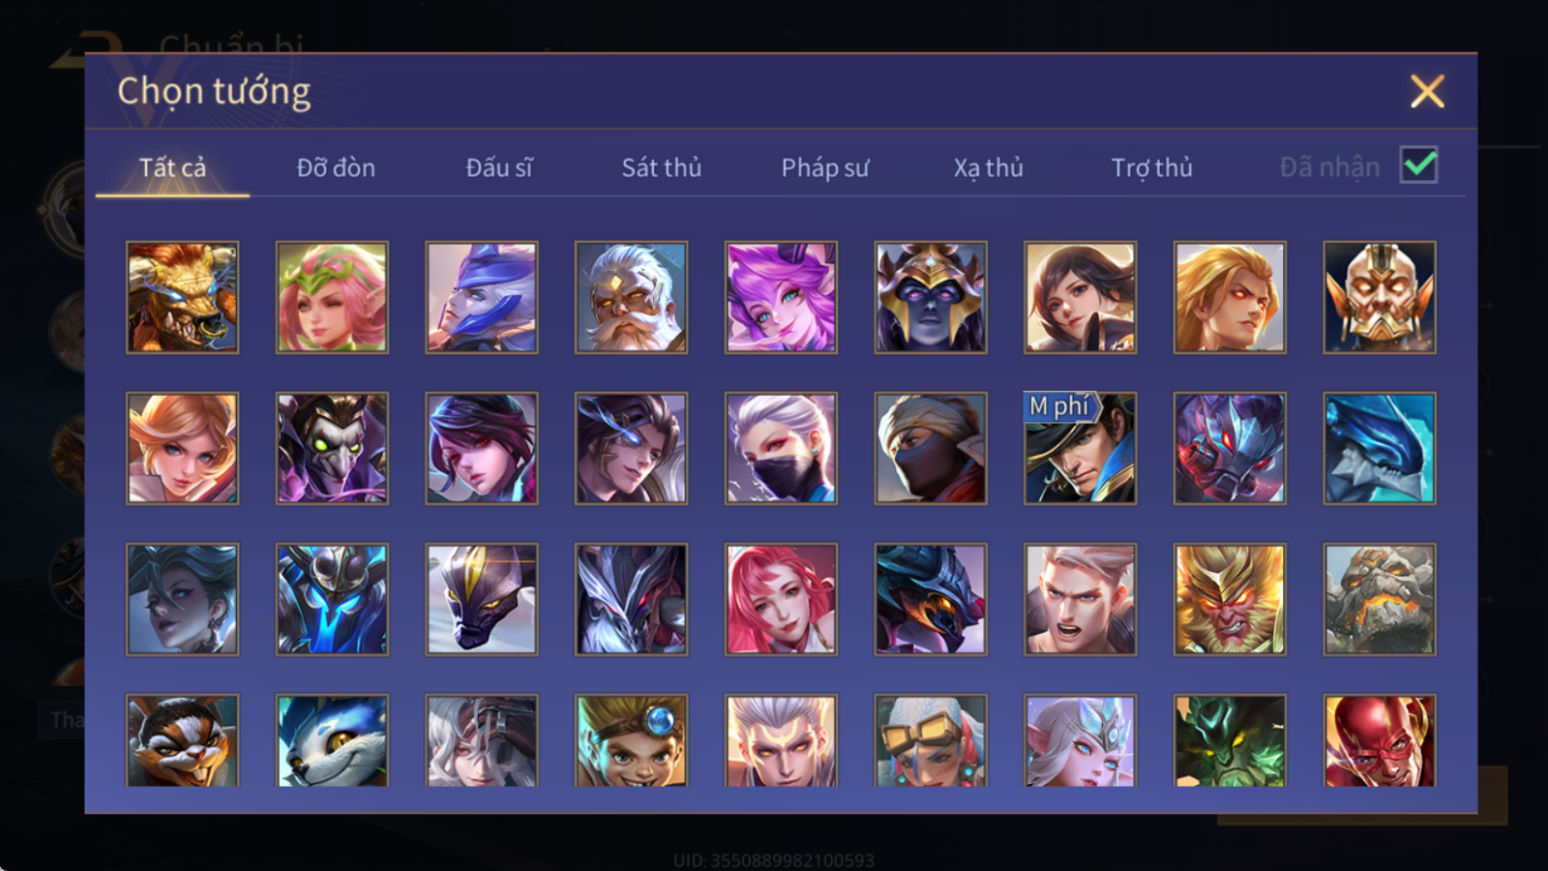The width and height of the screenshot is (1548, 871).
Task: Open the 'Trợ thủ' tab
Action: point(1152,167)
